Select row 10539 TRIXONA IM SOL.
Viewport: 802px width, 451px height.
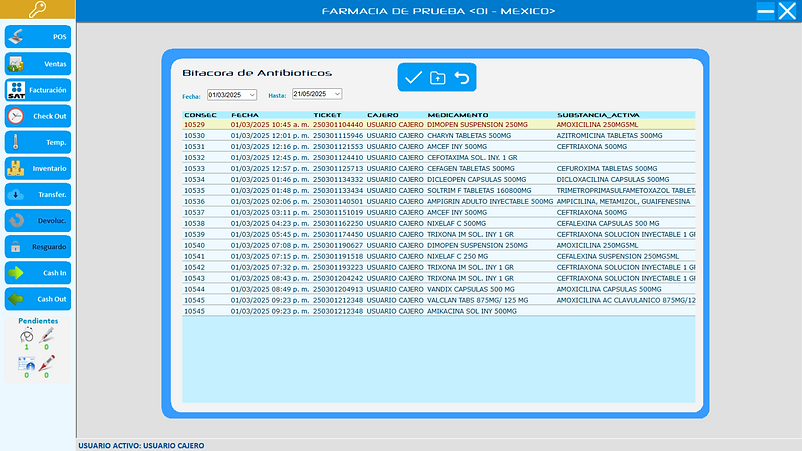tap(438, 234)
